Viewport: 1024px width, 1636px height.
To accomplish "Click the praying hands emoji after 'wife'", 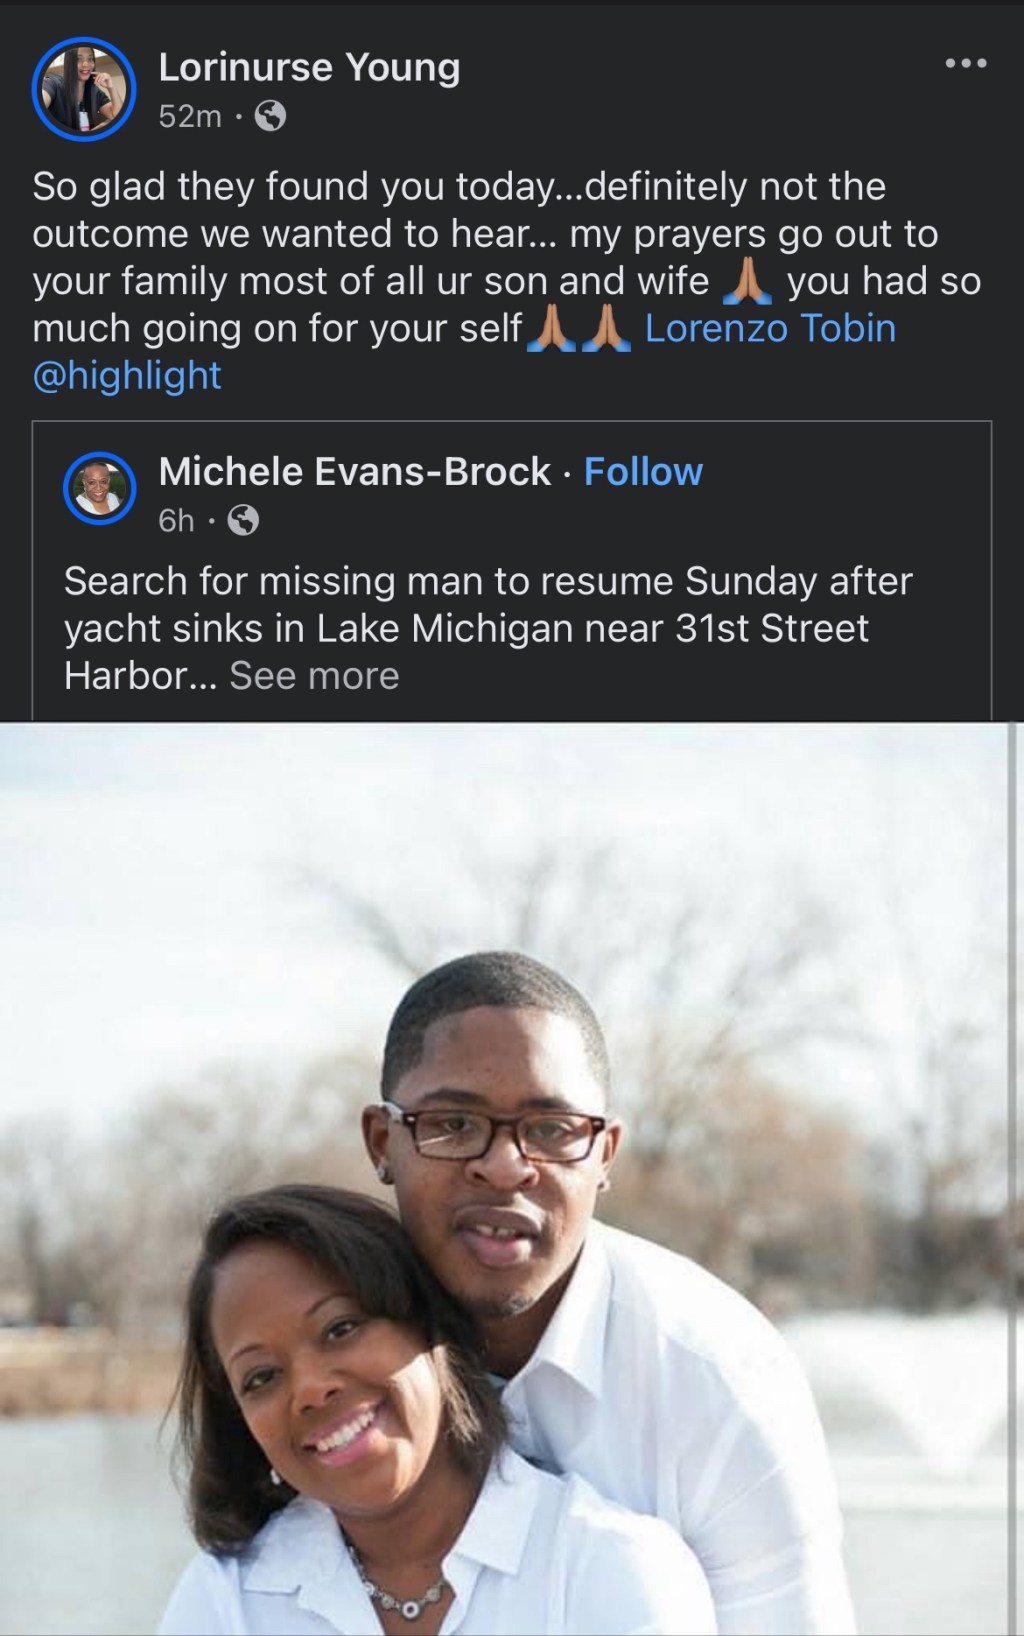I will (x=747, y=283).
